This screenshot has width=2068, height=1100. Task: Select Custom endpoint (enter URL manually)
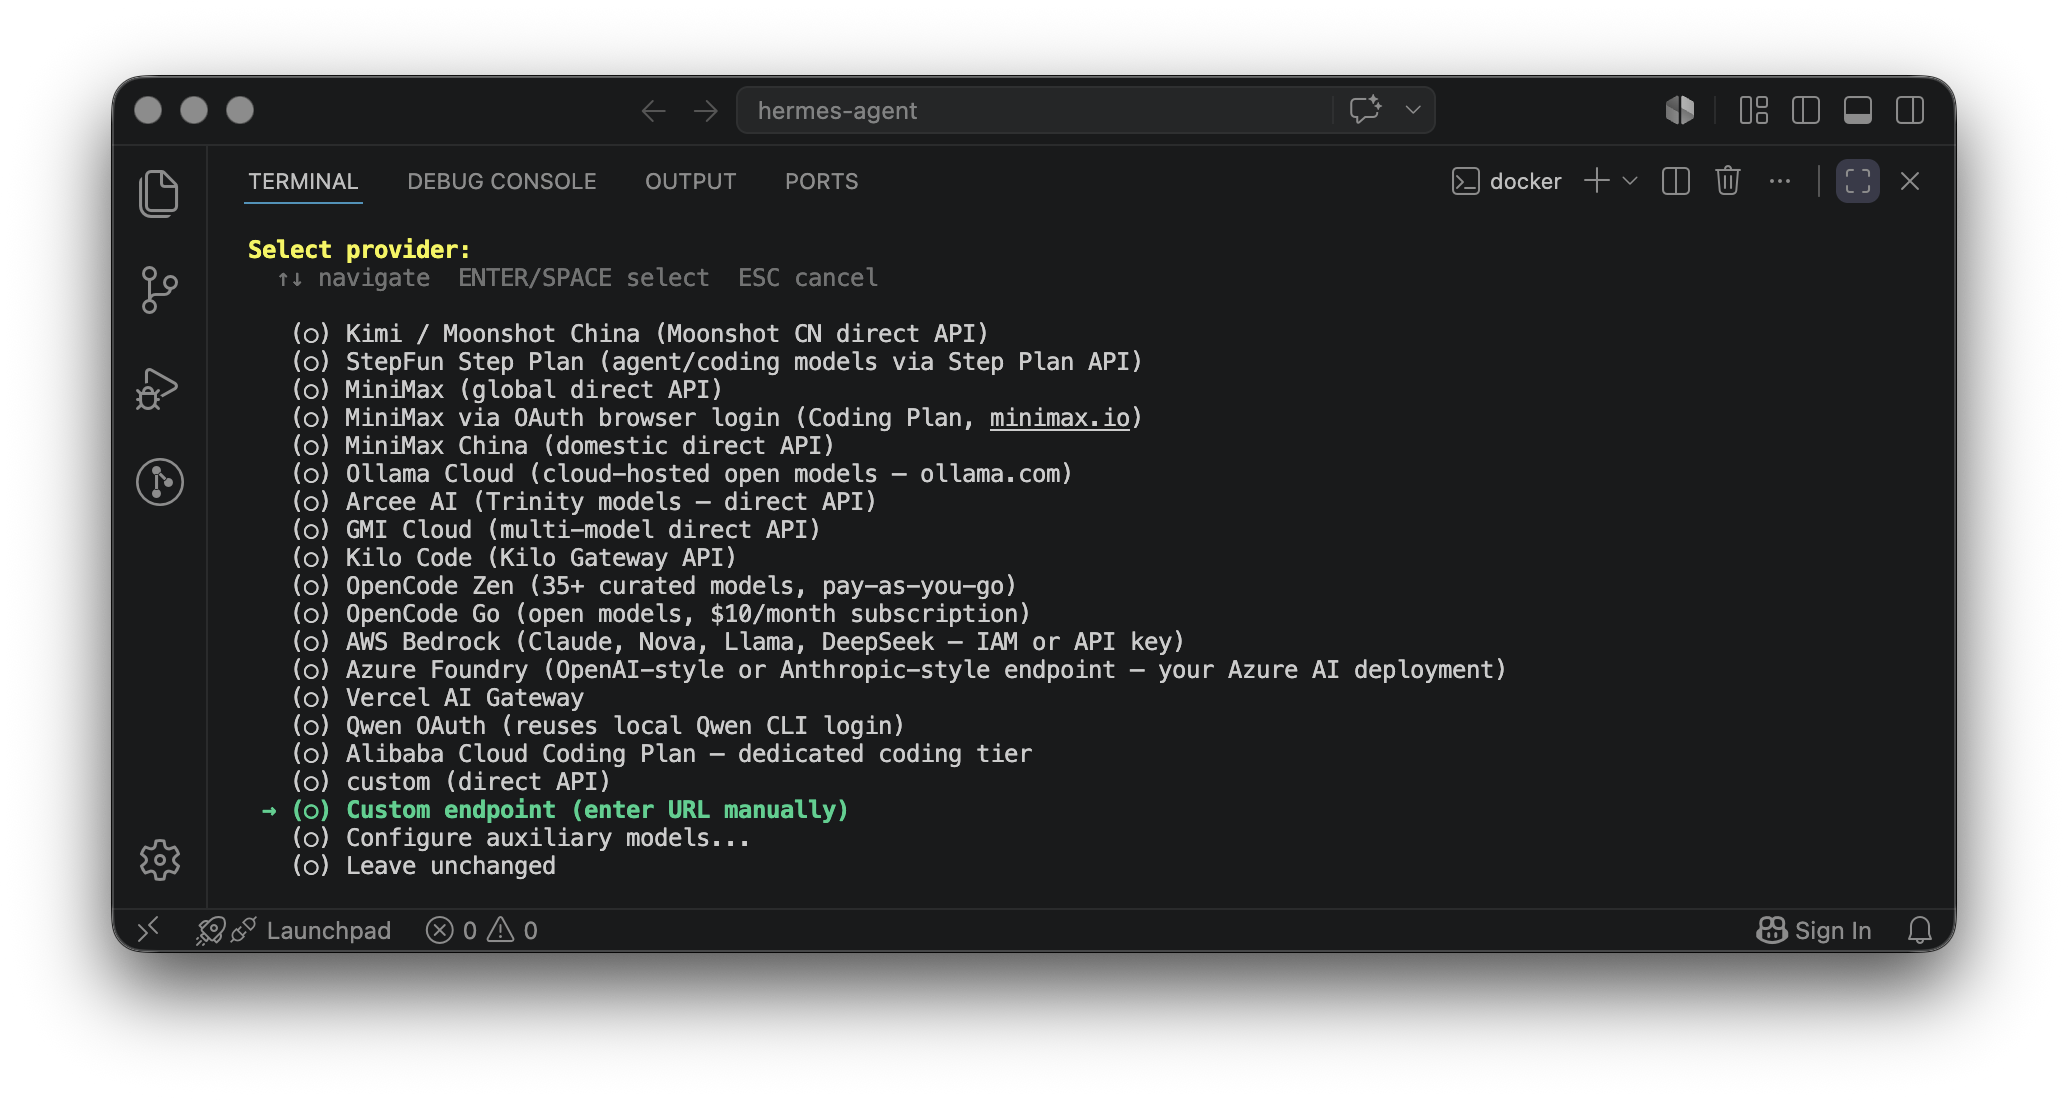(x=570, y=810)
